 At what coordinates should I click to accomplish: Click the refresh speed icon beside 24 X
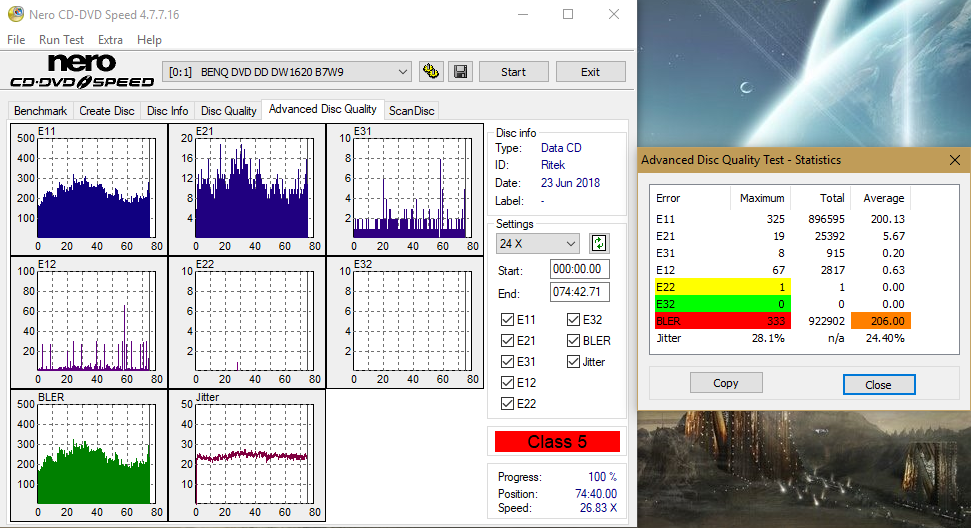[599, 243]
